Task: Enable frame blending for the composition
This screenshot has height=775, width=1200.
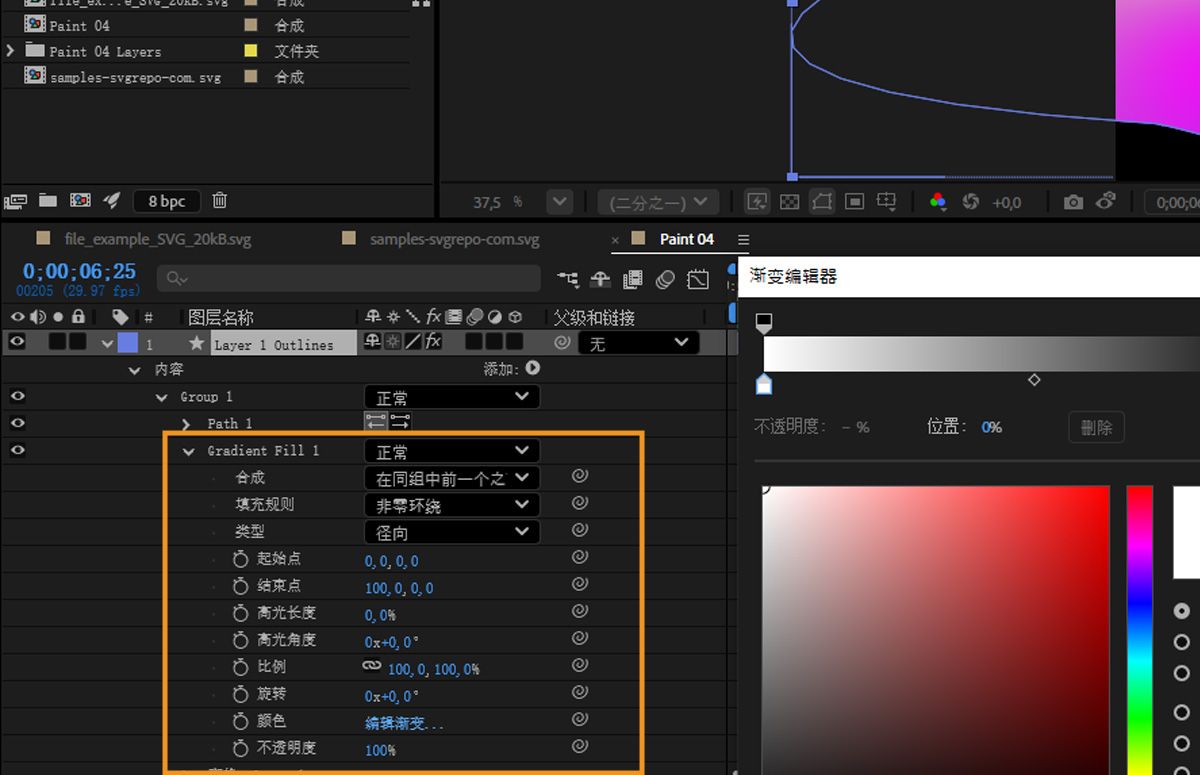Action: (634, 279)
